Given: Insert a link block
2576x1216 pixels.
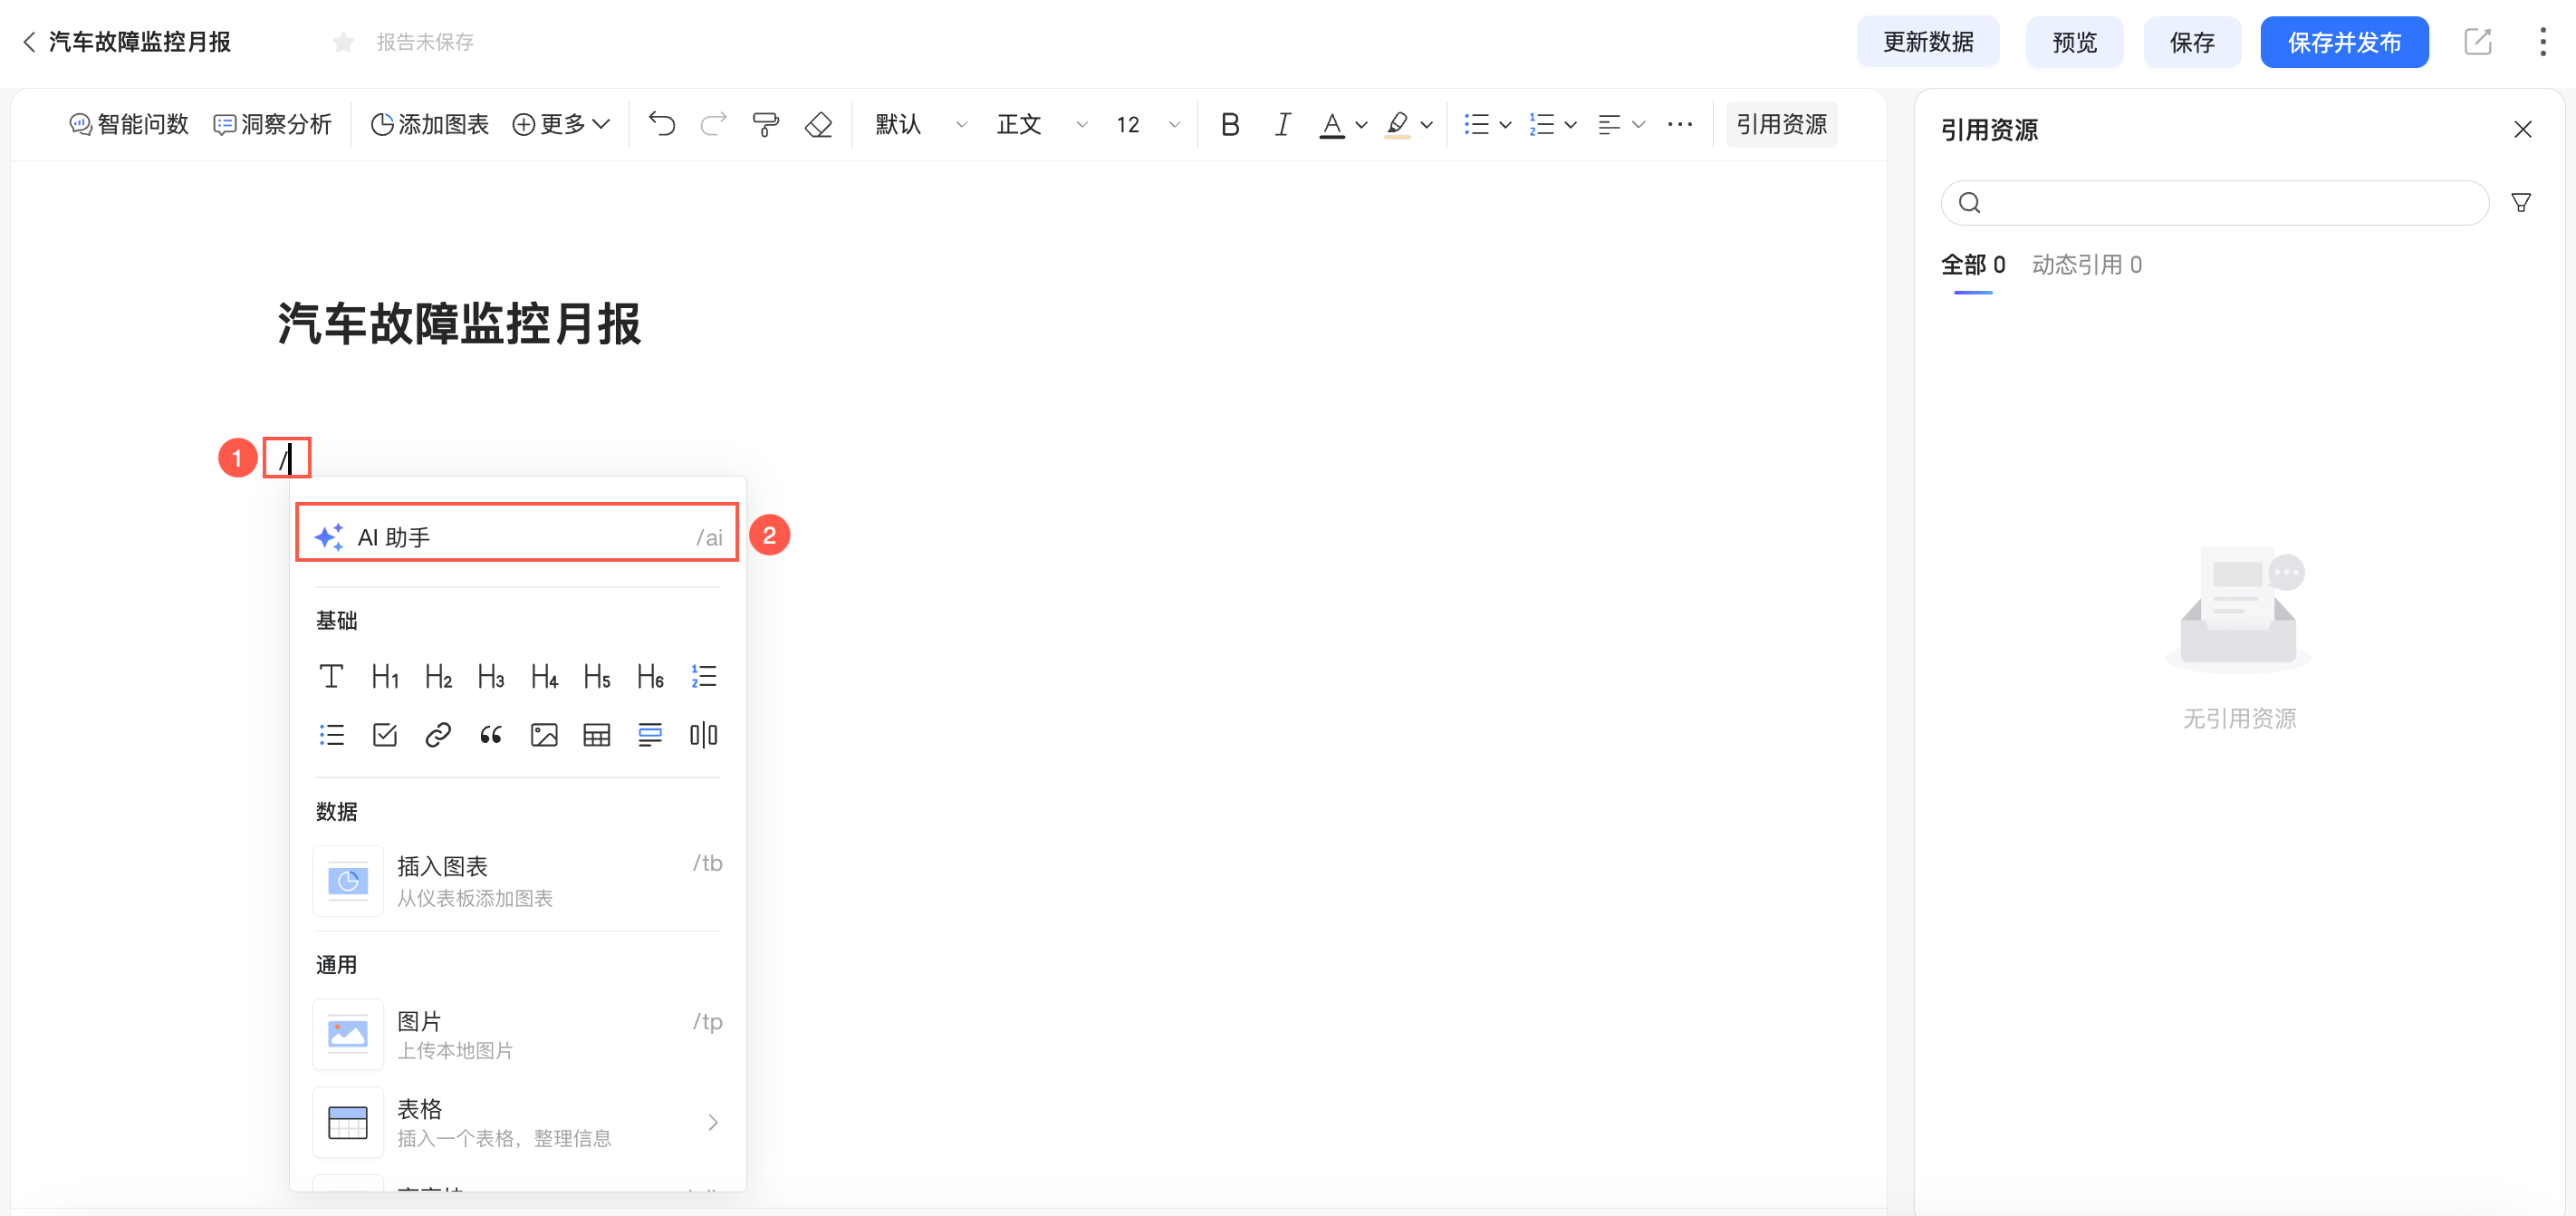Looking at the screenshot, I should 438,736.
